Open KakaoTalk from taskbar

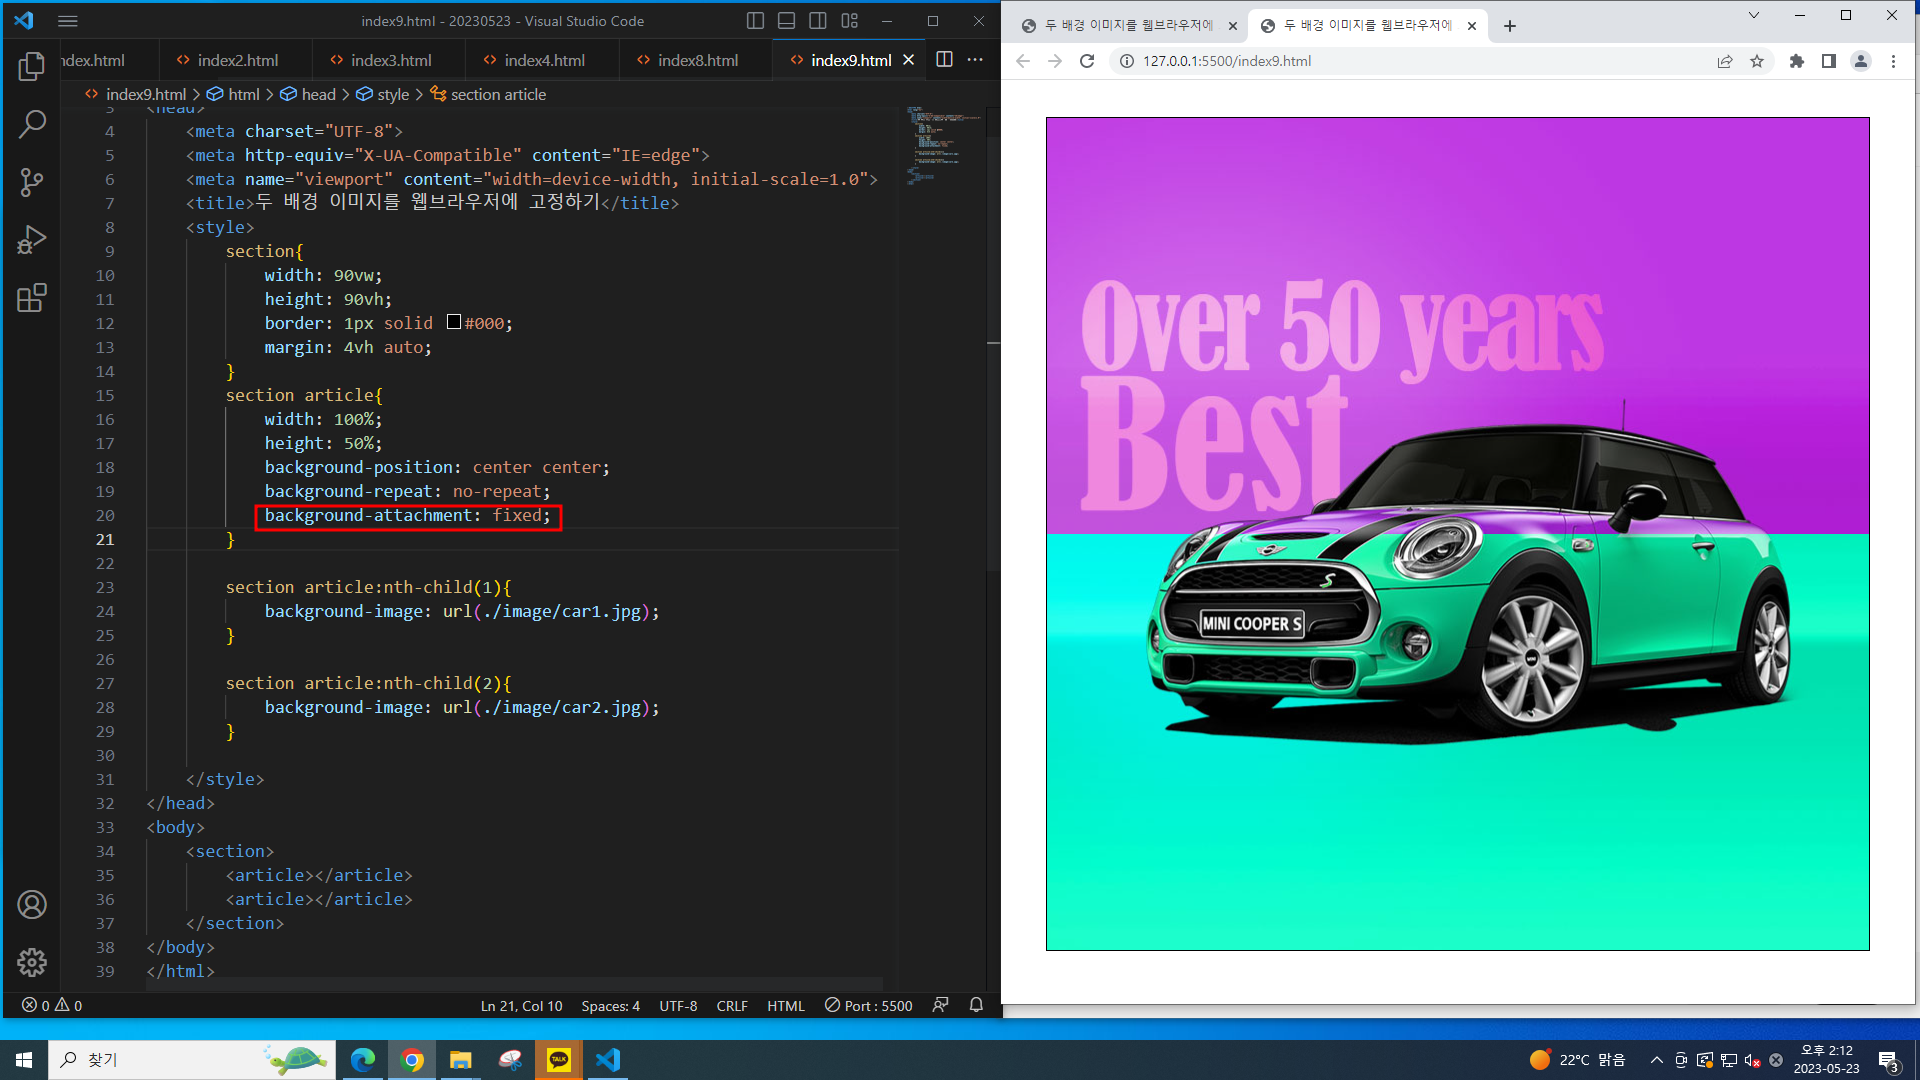pyautogui.click(x=559, y=1059)
